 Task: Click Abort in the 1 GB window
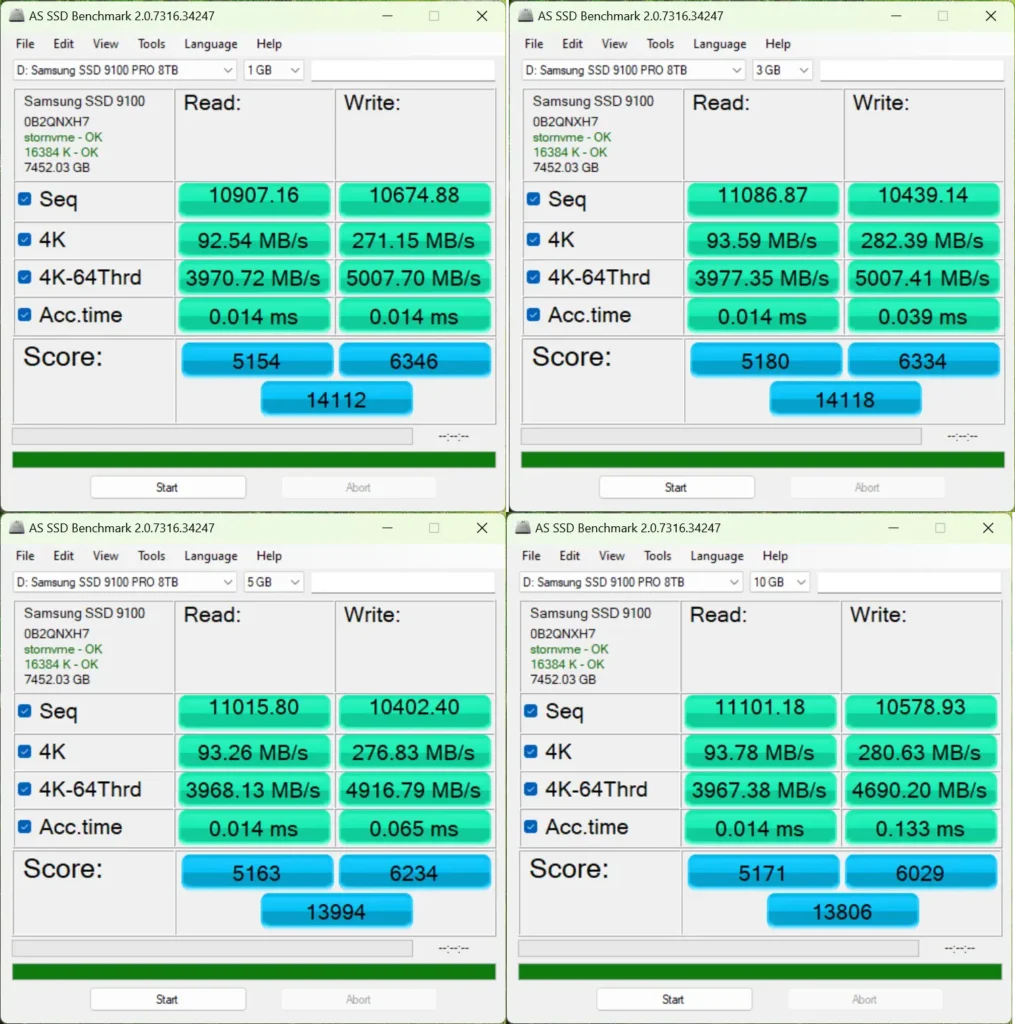359,487
